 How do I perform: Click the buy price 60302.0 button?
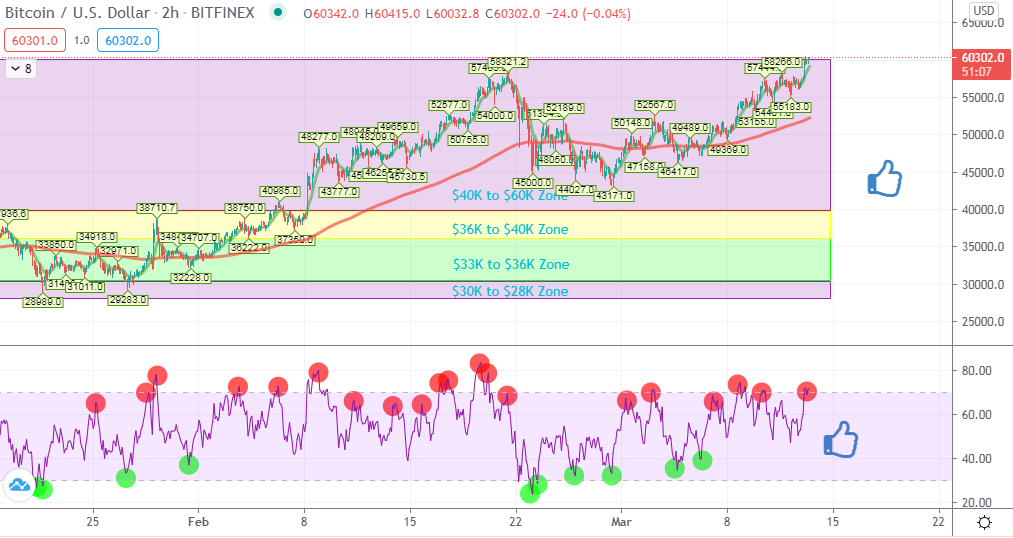128,40
